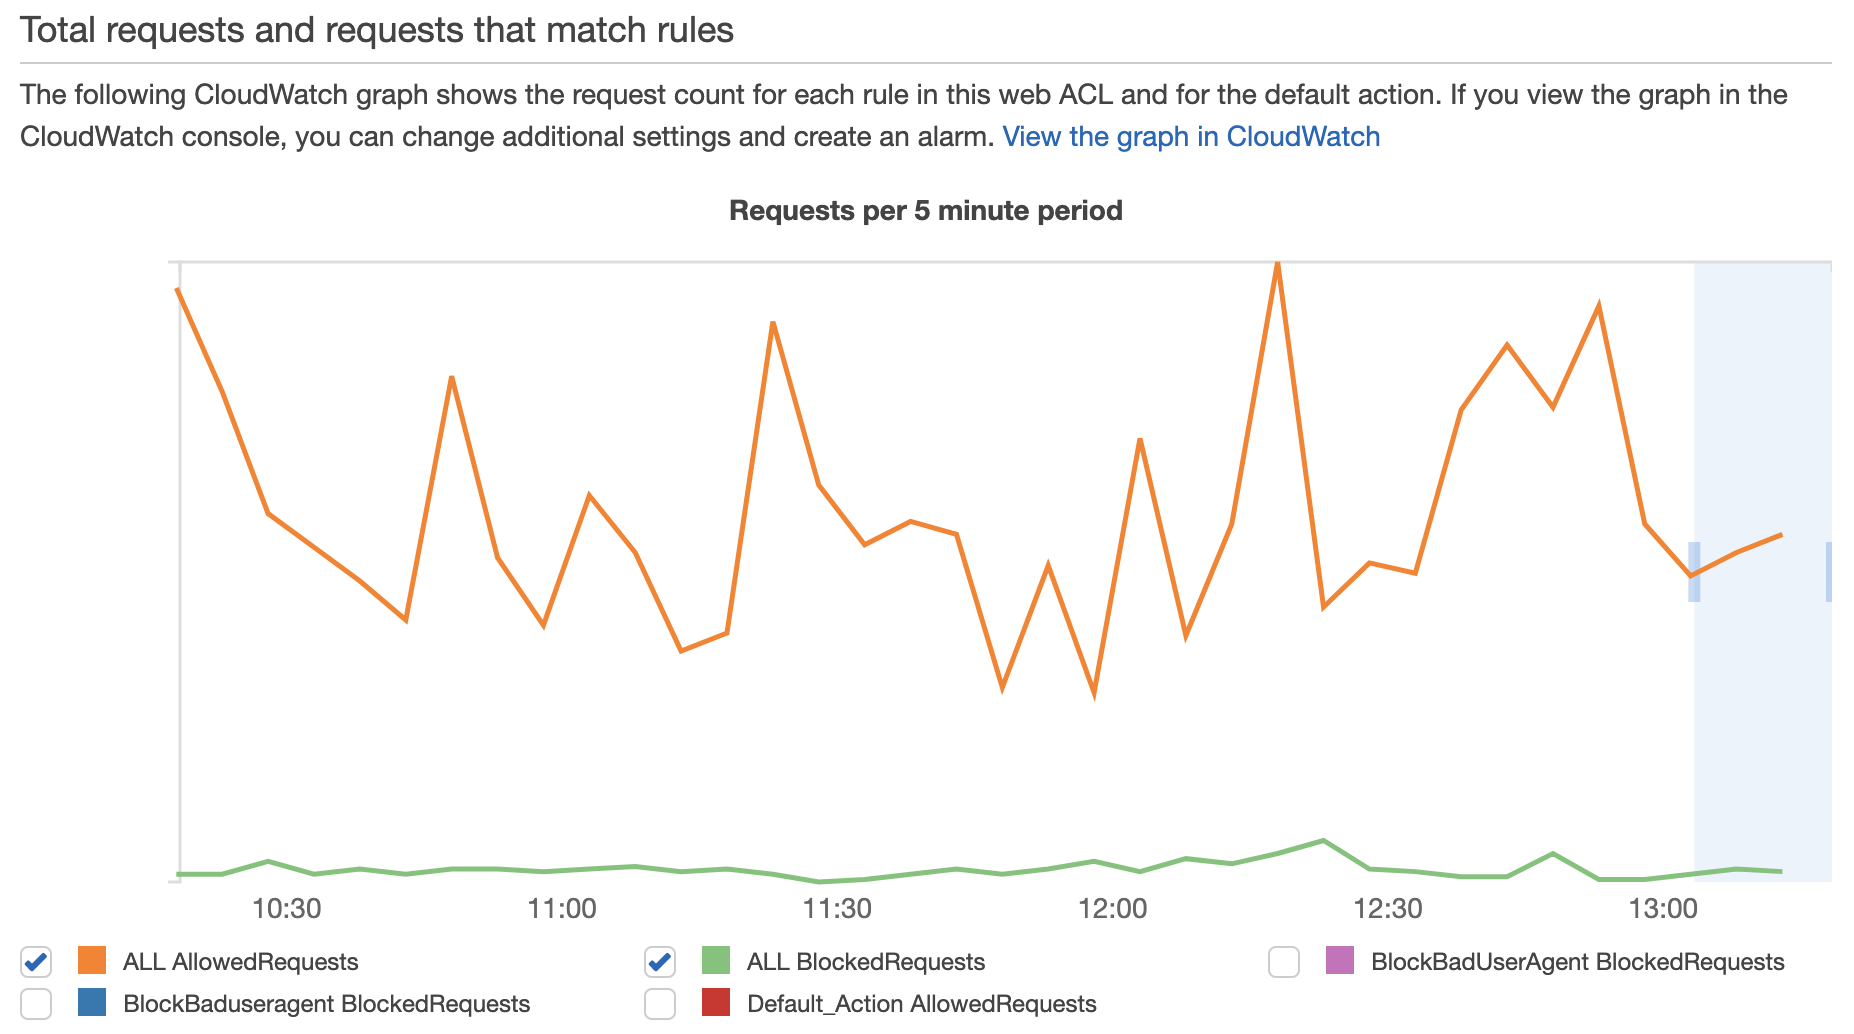Click the 10:30 label on time axis
The width and height of the screenshot is (1854, 1034).
[x=287, y=909]
